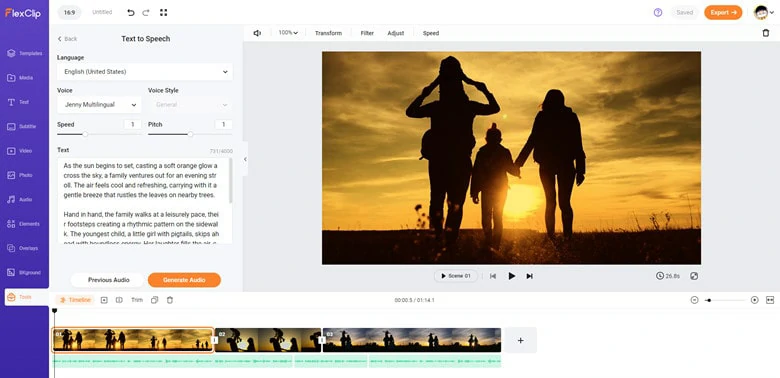Play the video preview

pos(511,276)
